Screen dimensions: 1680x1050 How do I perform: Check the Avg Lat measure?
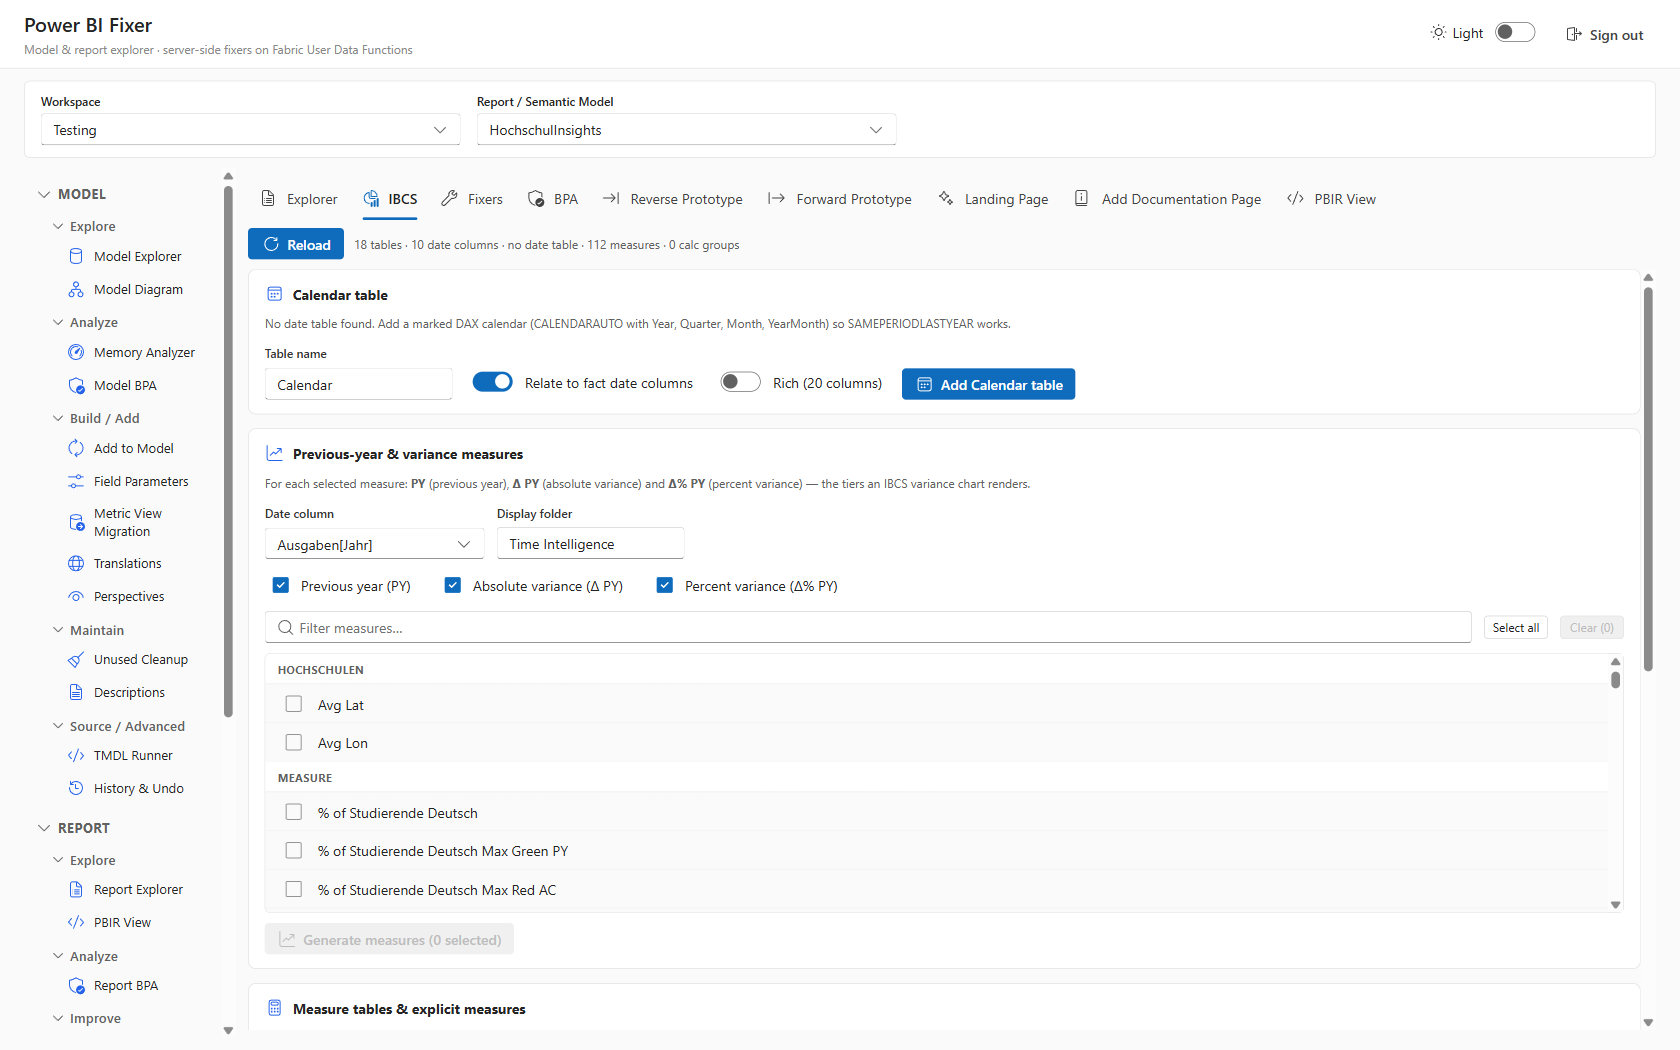pos(294,704)
